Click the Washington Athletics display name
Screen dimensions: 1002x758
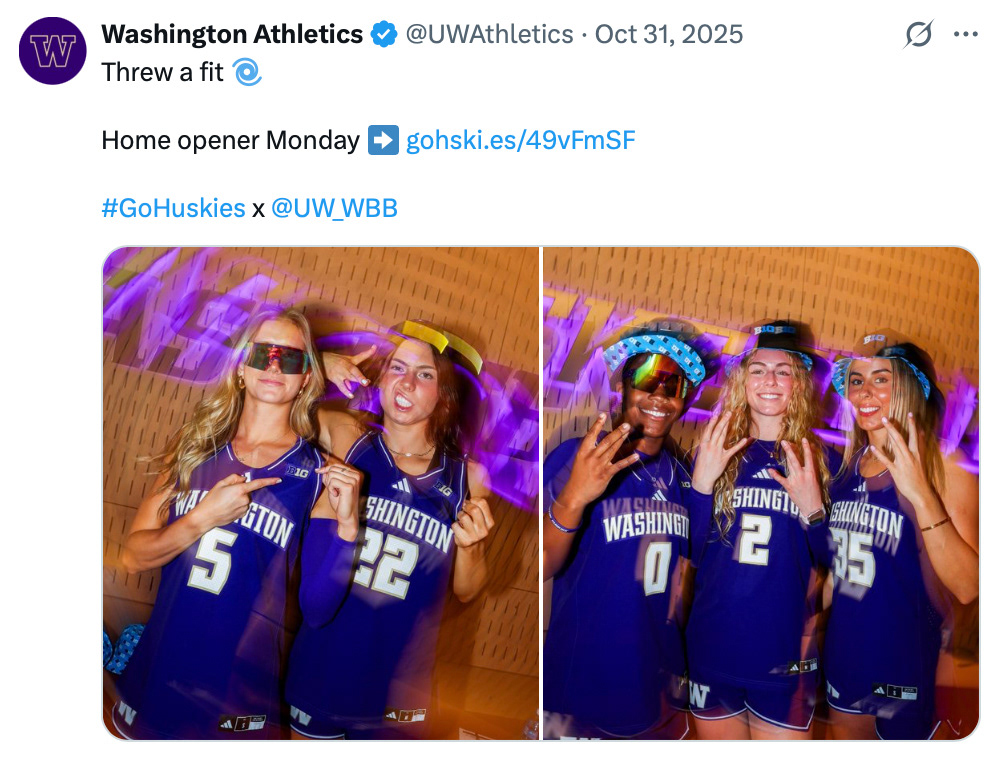[x=232, y=35]
